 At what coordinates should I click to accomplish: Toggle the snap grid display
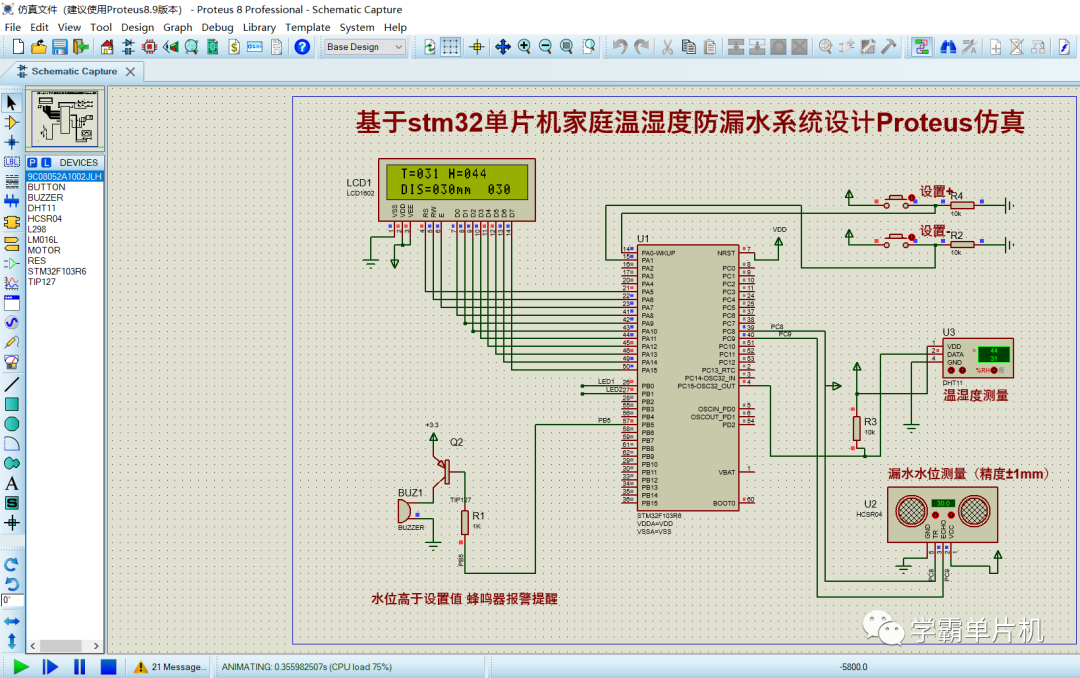point(450,46)
